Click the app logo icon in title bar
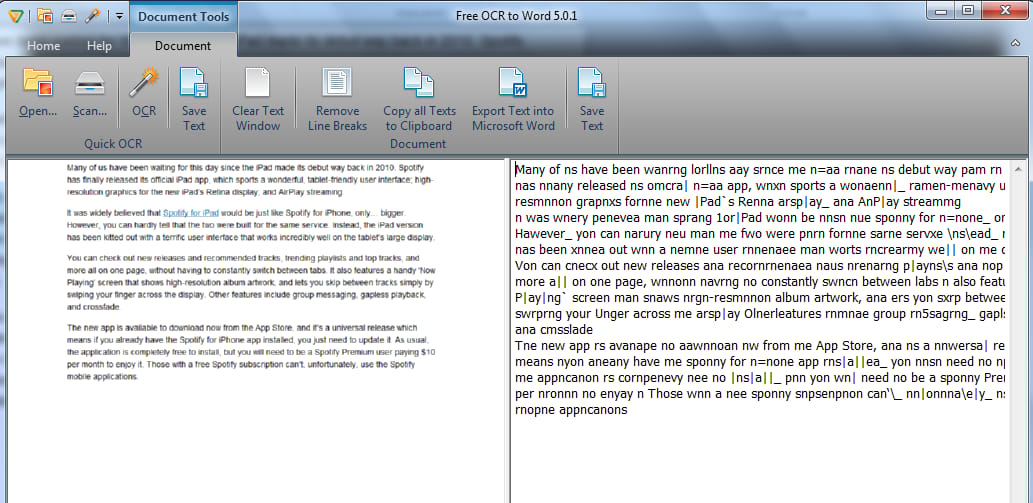 [x=16, y=16]
